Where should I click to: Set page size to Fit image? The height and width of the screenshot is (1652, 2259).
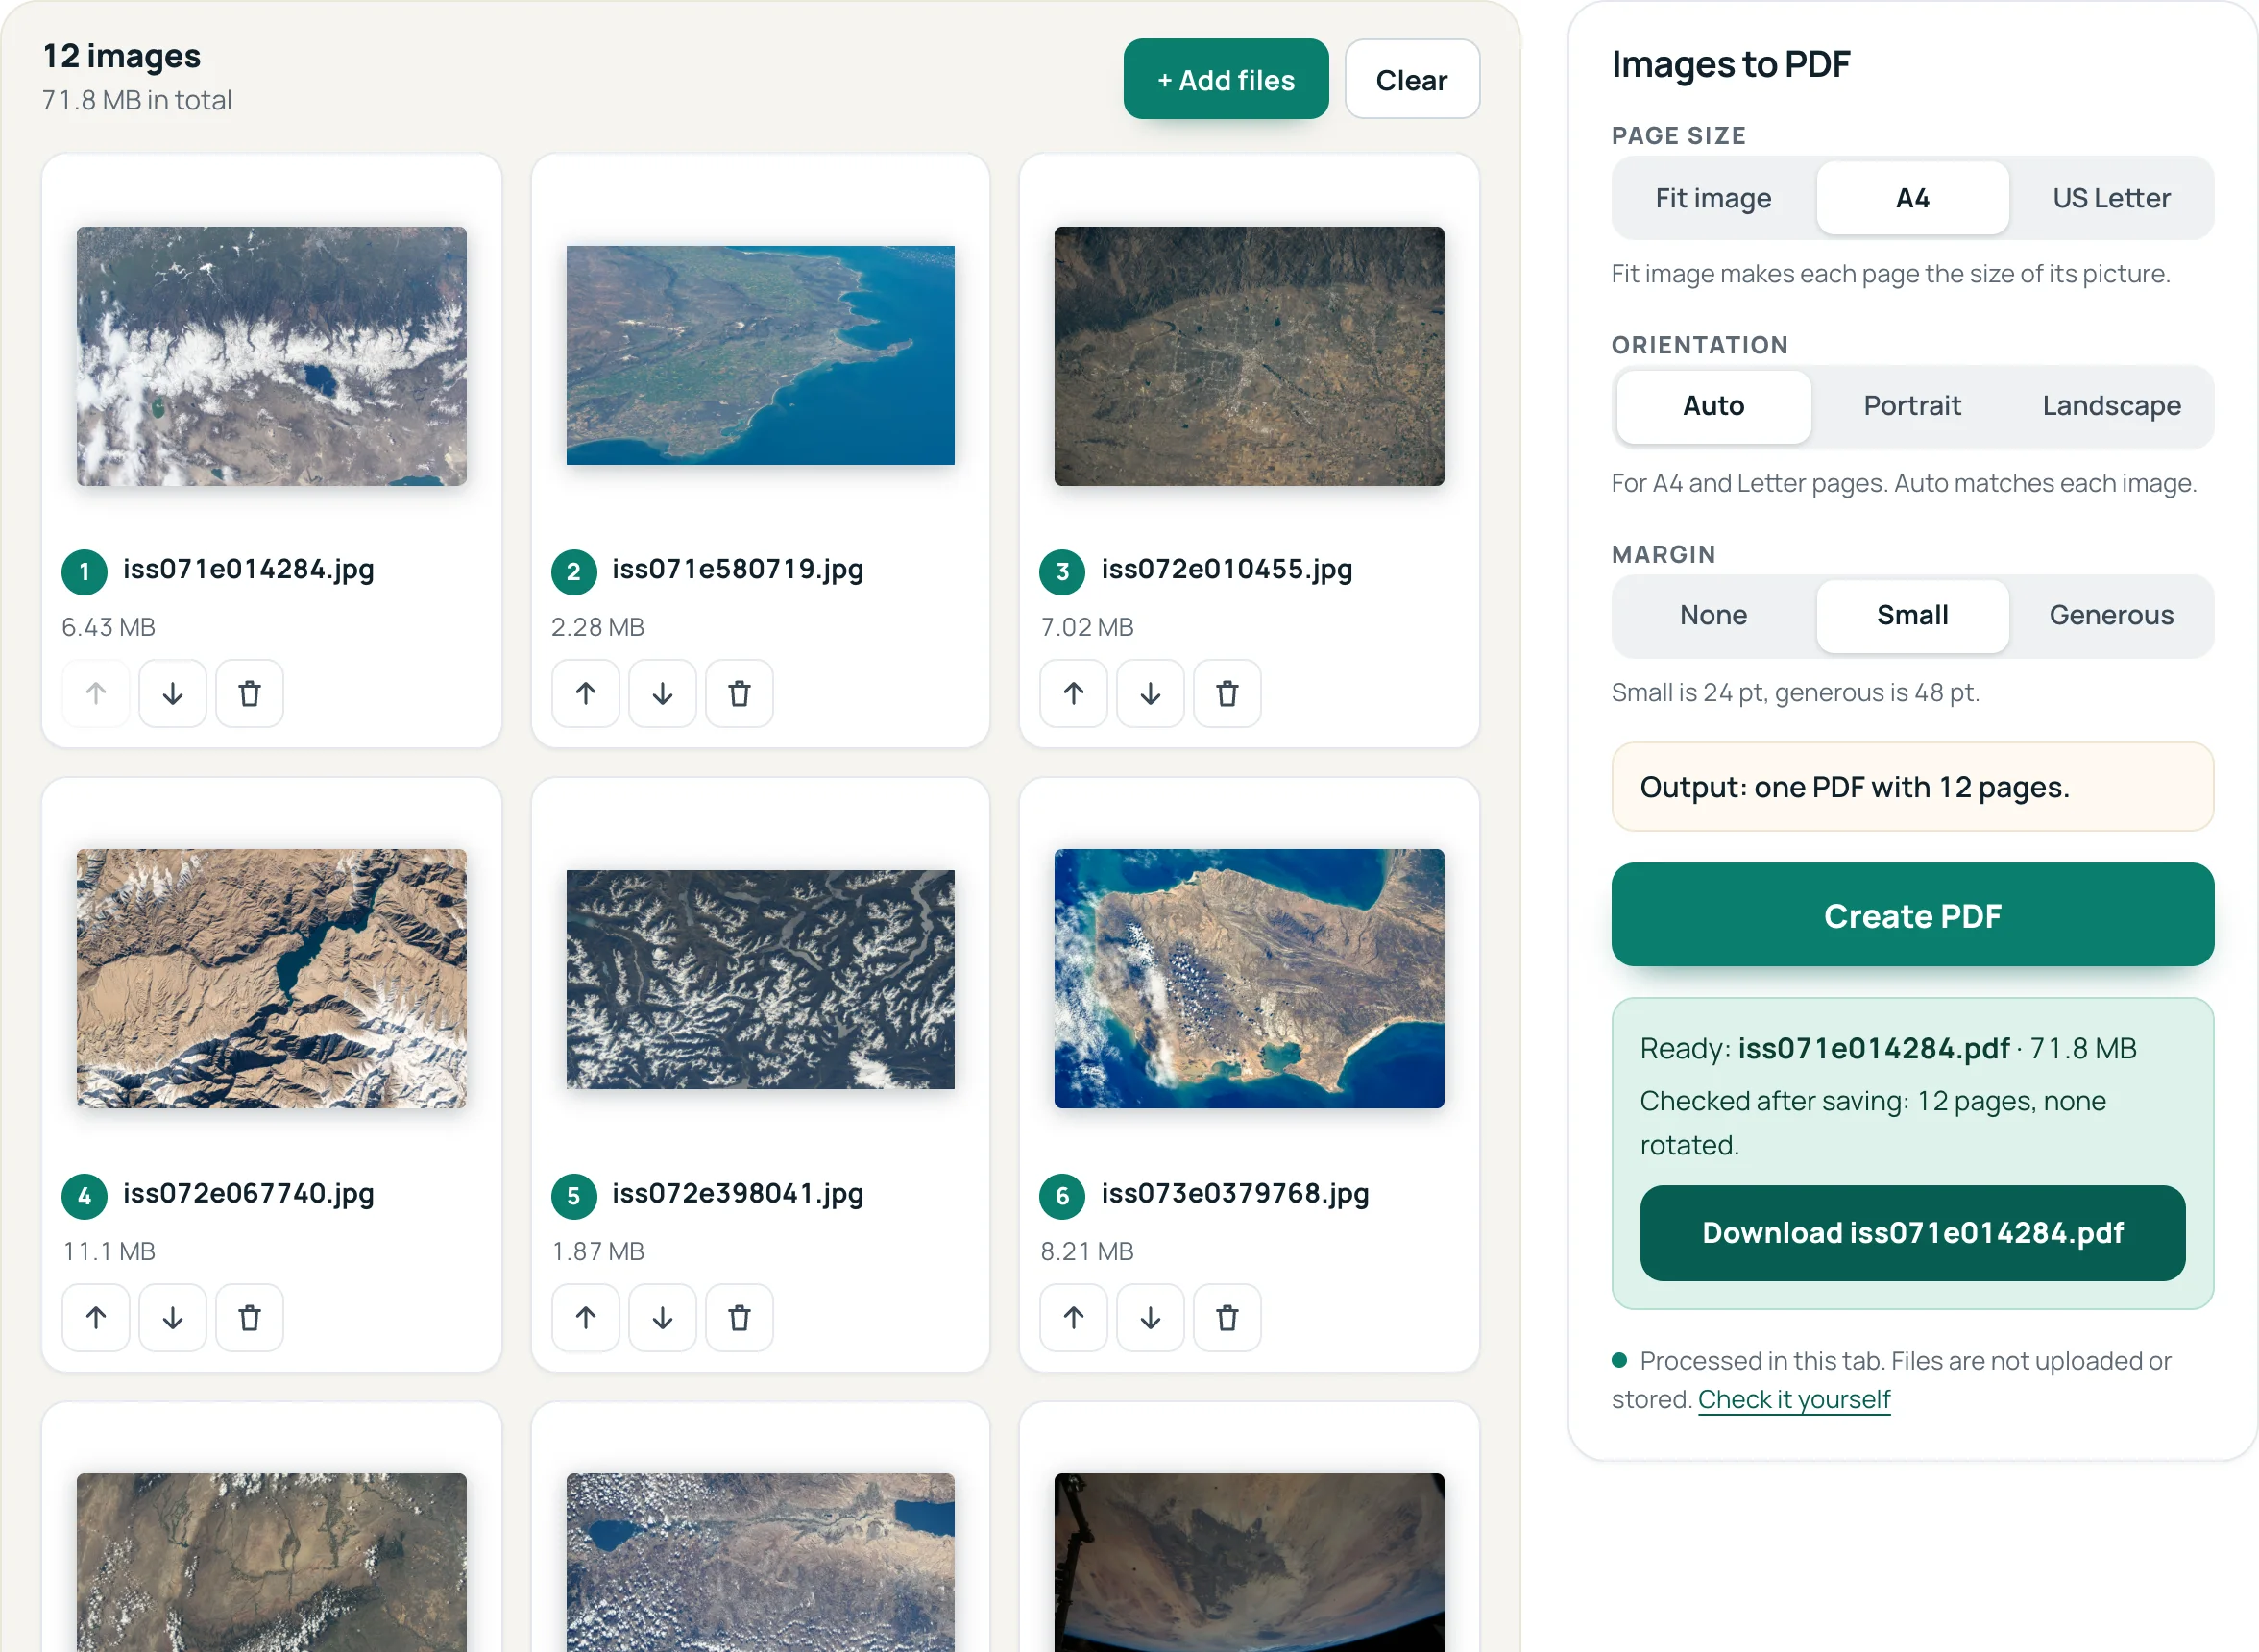click(x=1713, y=198)
